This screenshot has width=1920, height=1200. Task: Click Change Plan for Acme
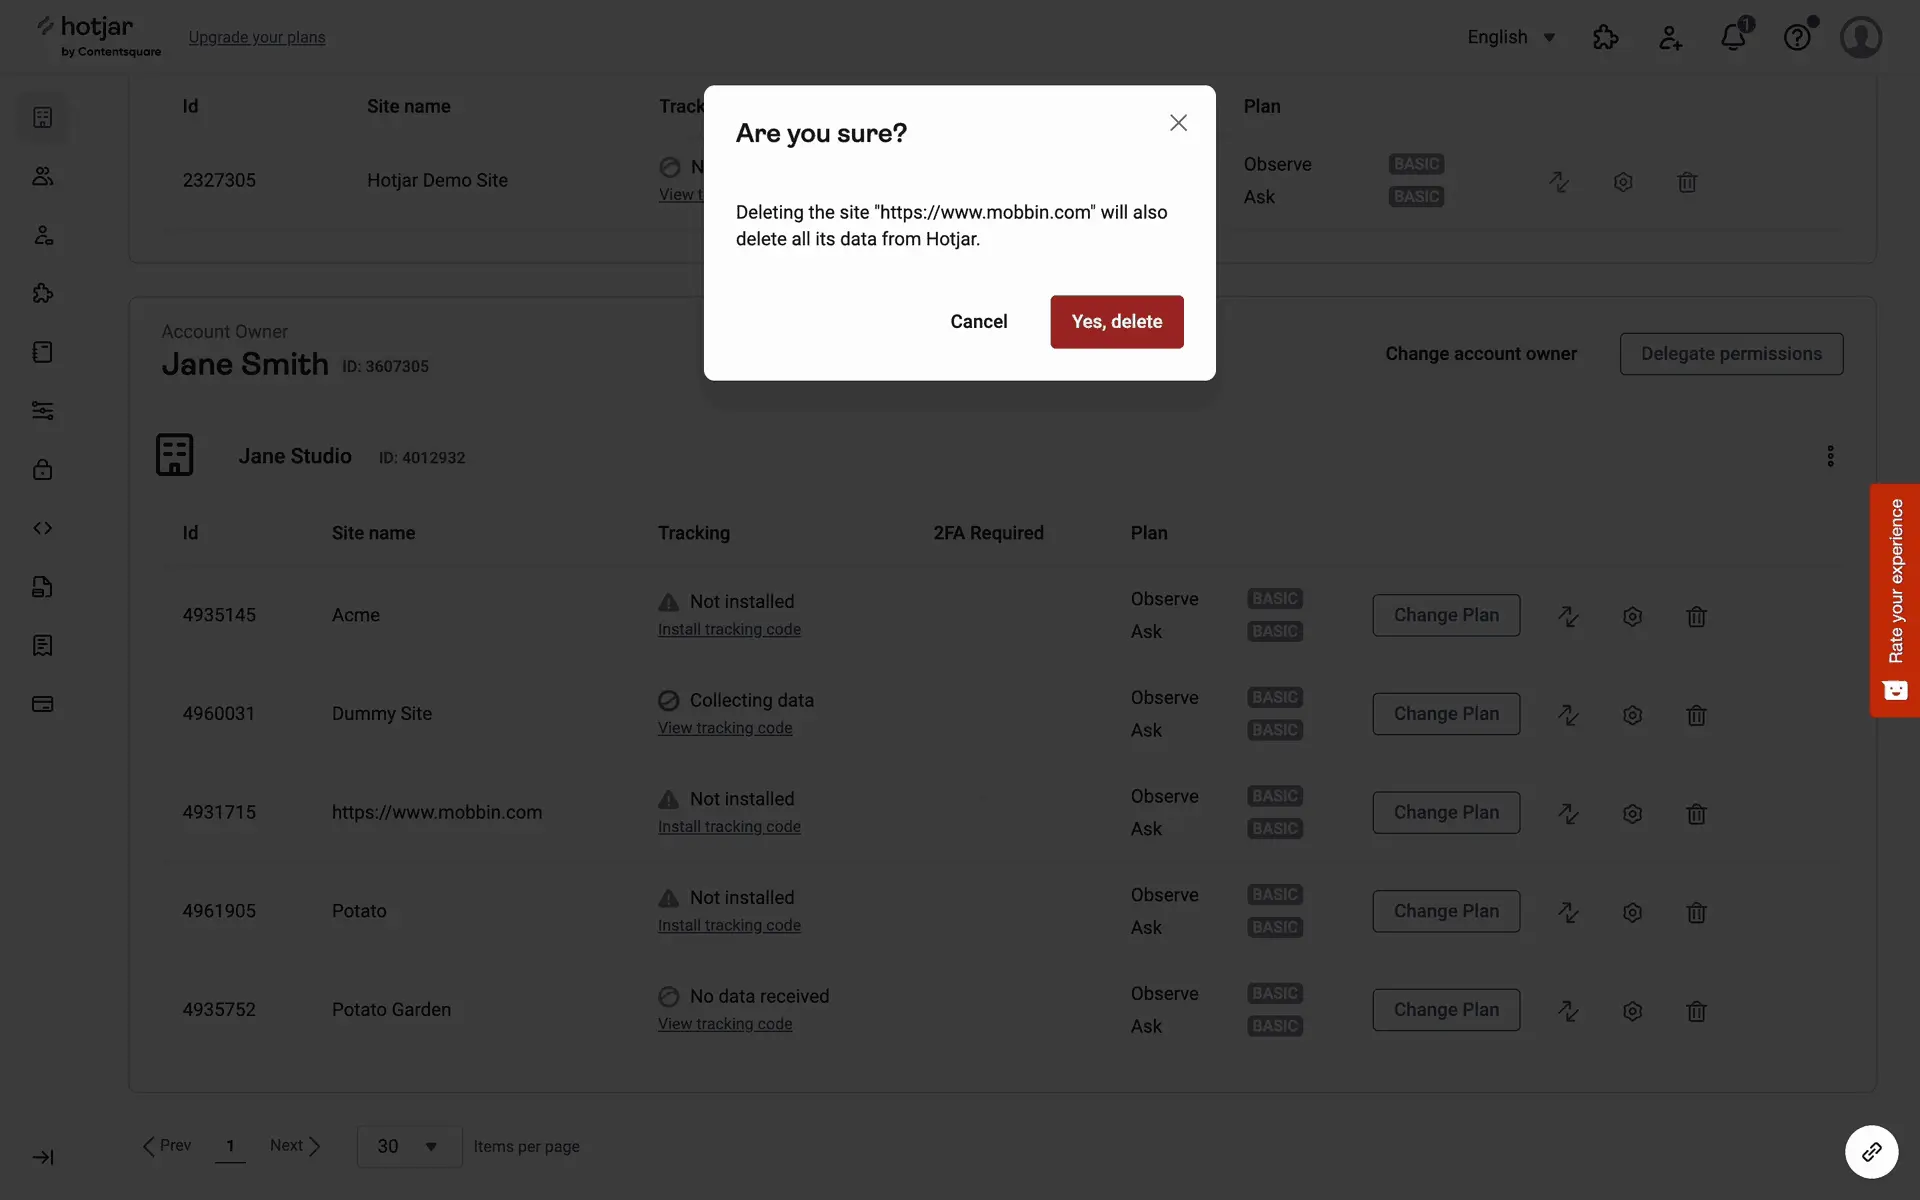[x=1445, y=615]
